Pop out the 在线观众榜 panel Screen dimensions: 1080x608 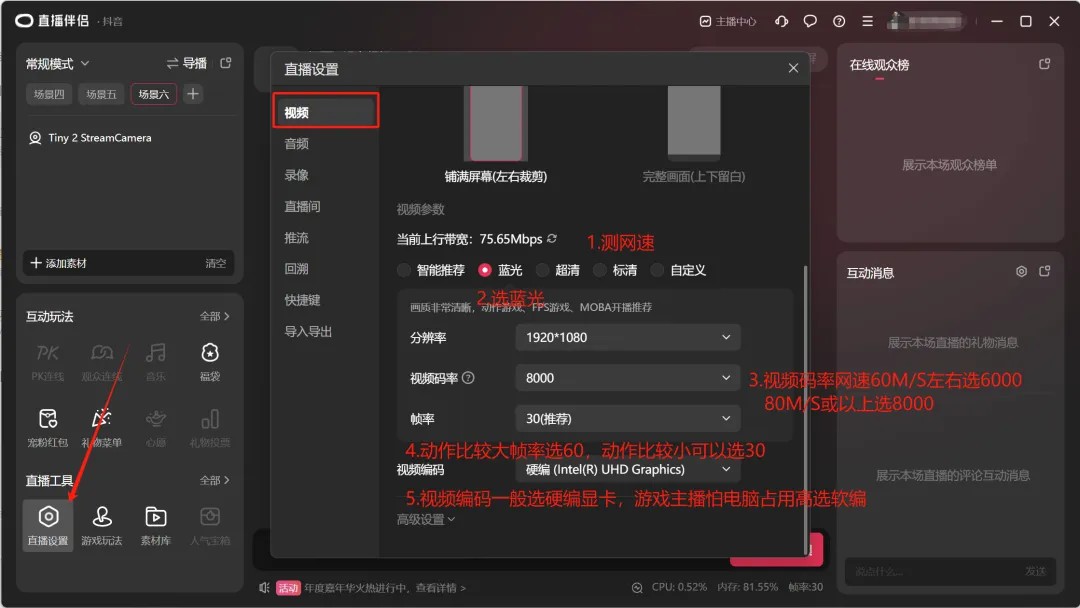click(1045, 64)
